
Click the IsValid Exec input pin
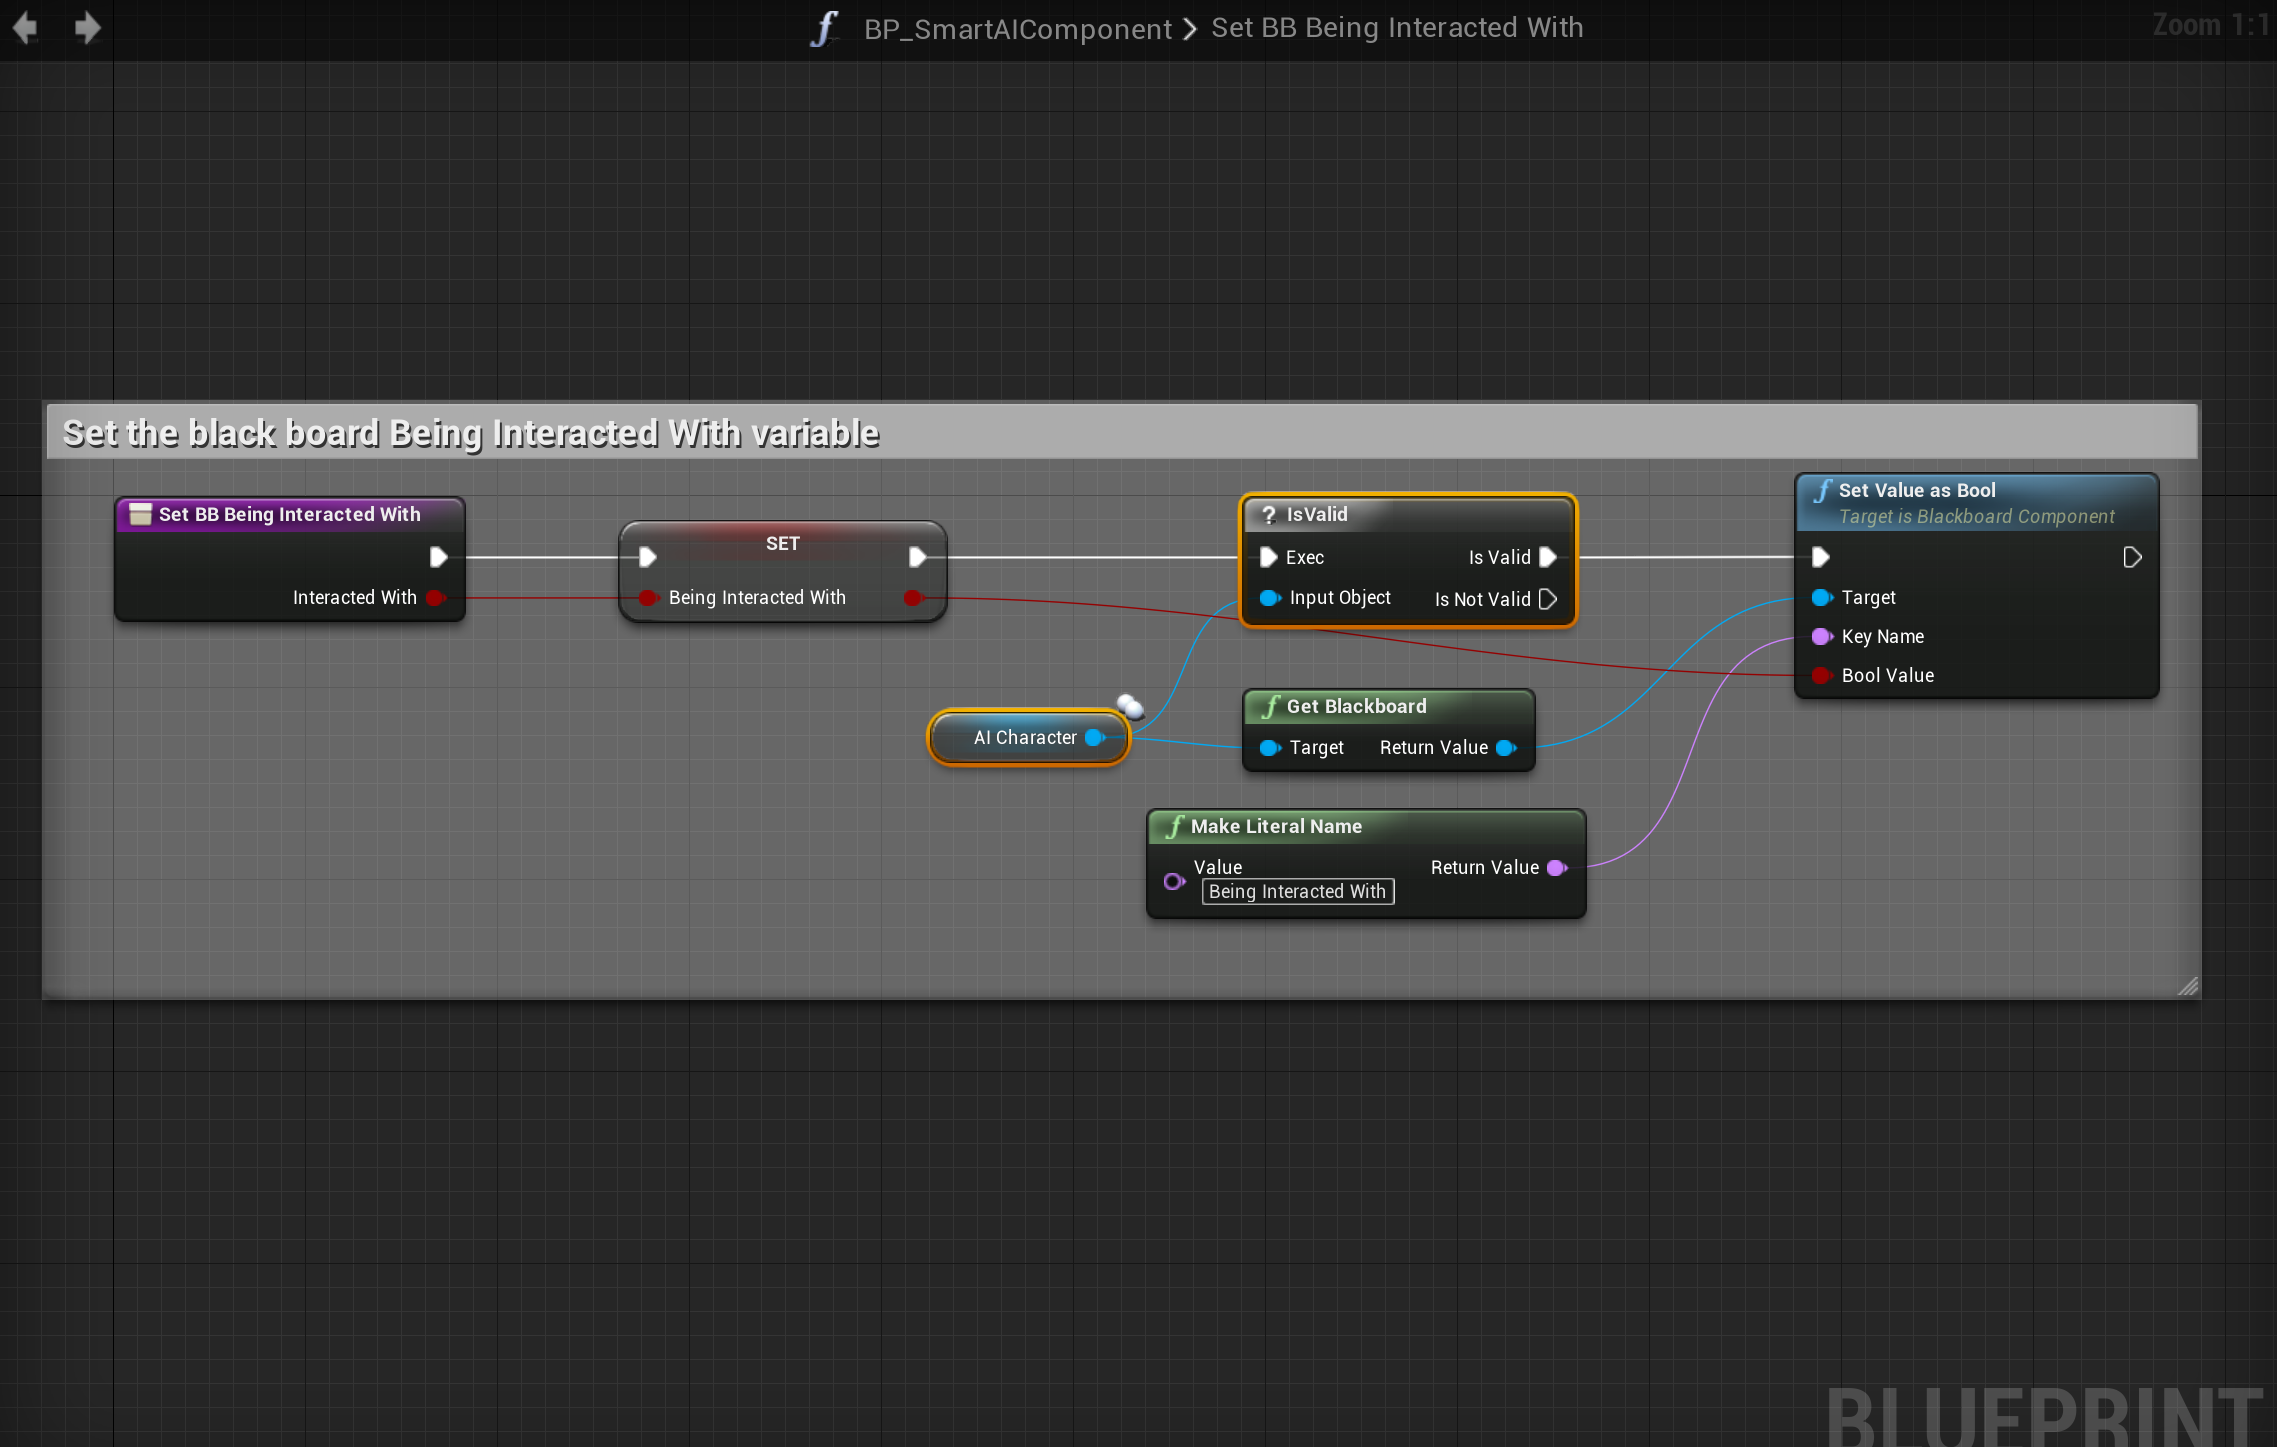(1268, 557)
